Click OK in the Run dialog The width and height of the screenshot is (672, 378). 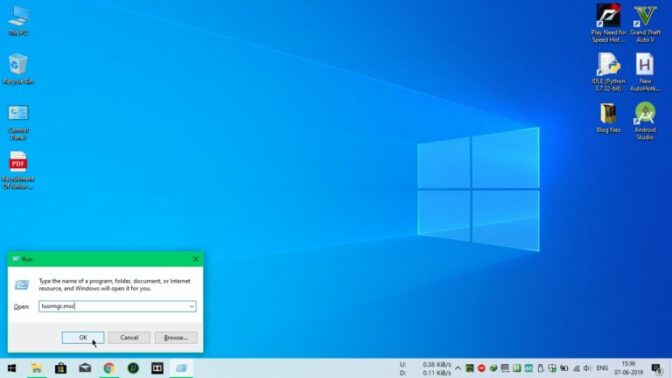click(83, 338)
